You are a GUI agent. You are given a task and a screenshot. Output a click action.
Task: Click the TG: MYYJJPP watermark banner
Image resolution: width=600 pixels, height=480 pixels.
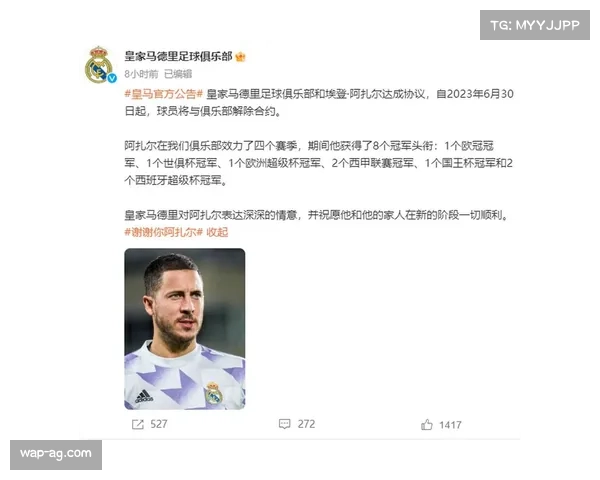[535, 25]
